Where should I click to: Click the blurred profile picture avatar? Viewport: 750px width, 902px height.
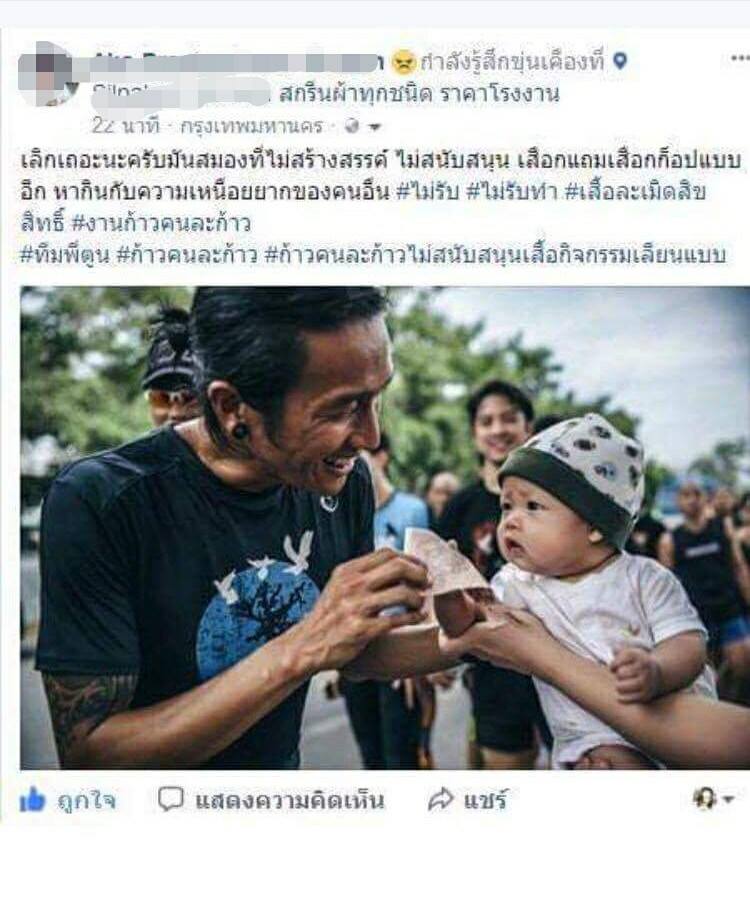click(47, 75)
